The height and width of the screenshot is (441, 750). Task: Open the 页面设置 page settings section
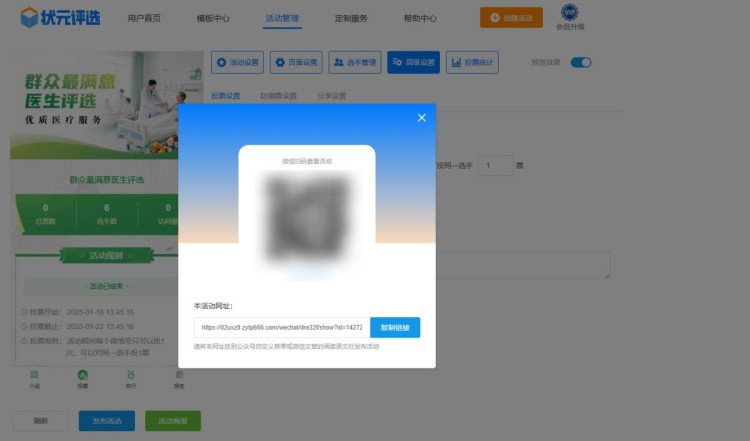296,62
